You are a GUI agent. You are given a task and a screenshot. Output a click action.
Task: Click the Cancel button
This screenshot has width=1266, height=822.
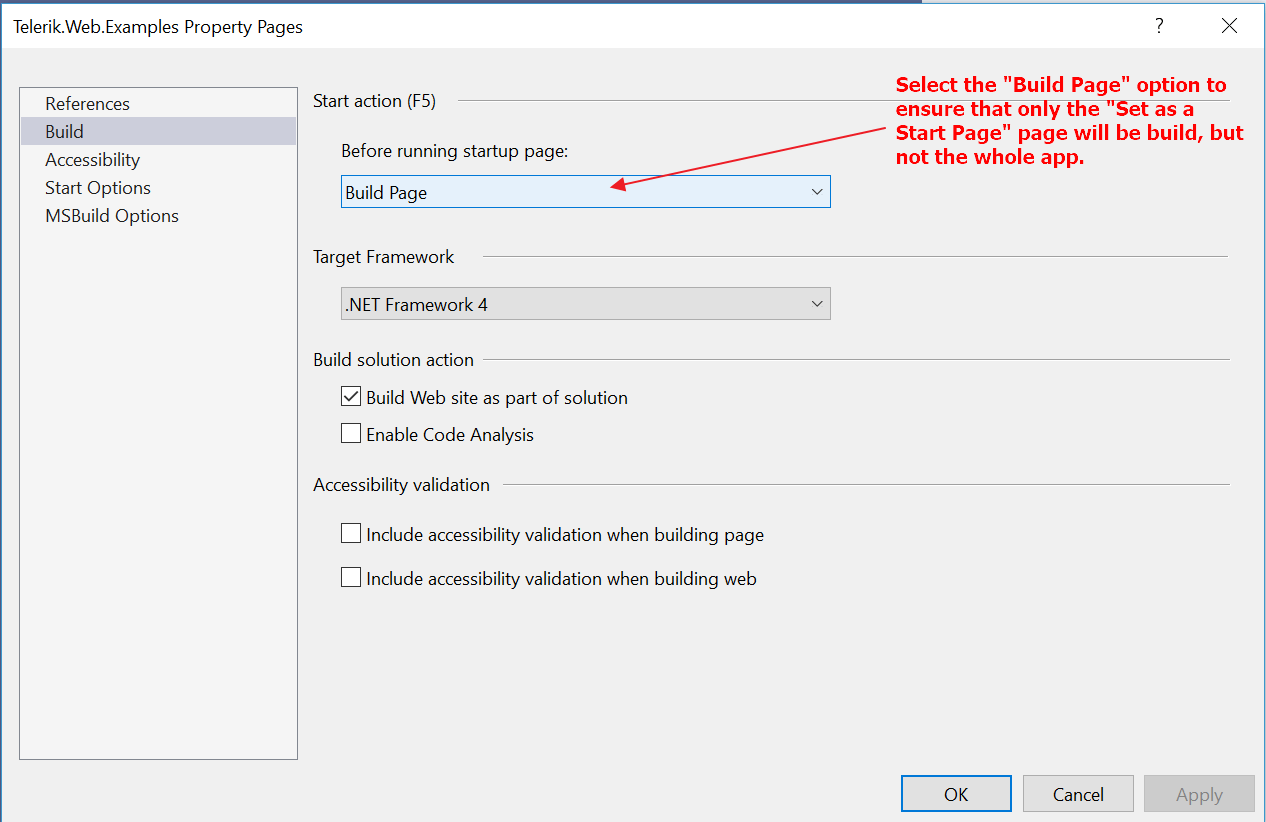coord(1078,794)
